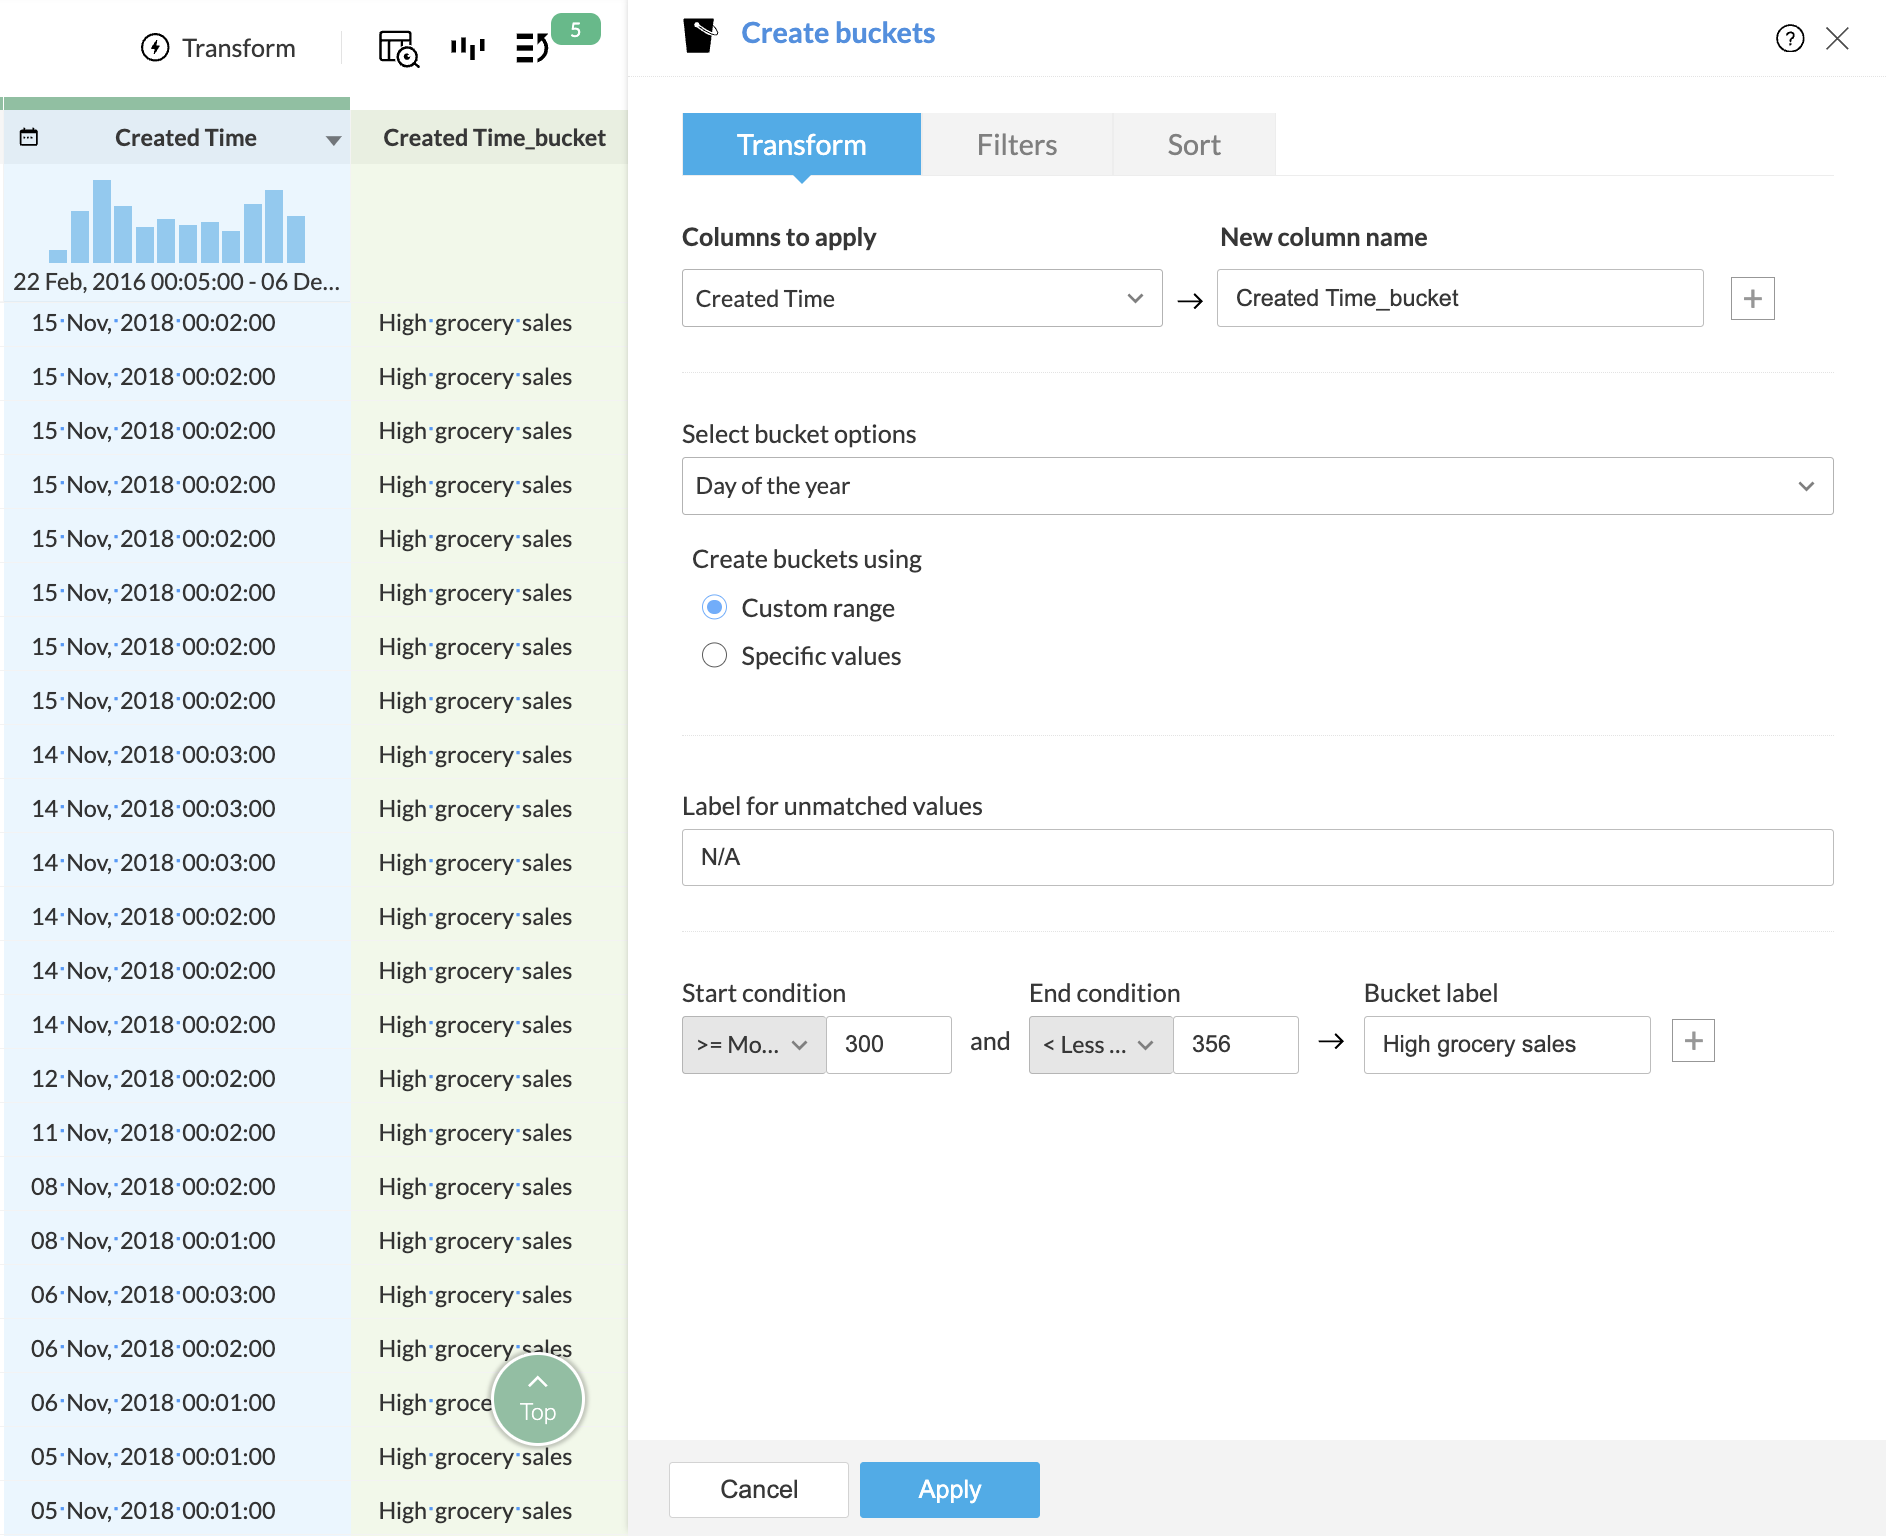Open the start condition operator dropdown

pos(753,1045)
